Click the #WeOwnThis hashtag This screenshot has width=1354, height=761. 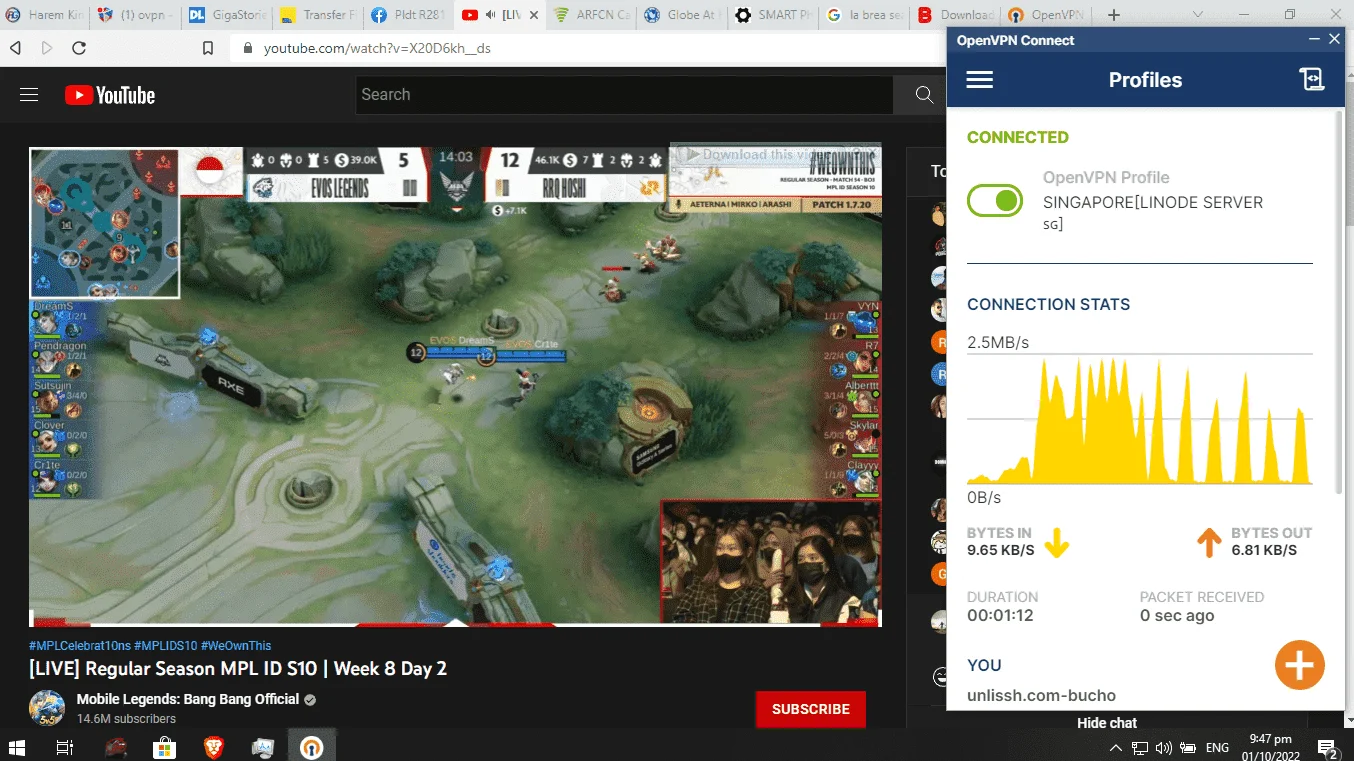(x=236, y=646)
